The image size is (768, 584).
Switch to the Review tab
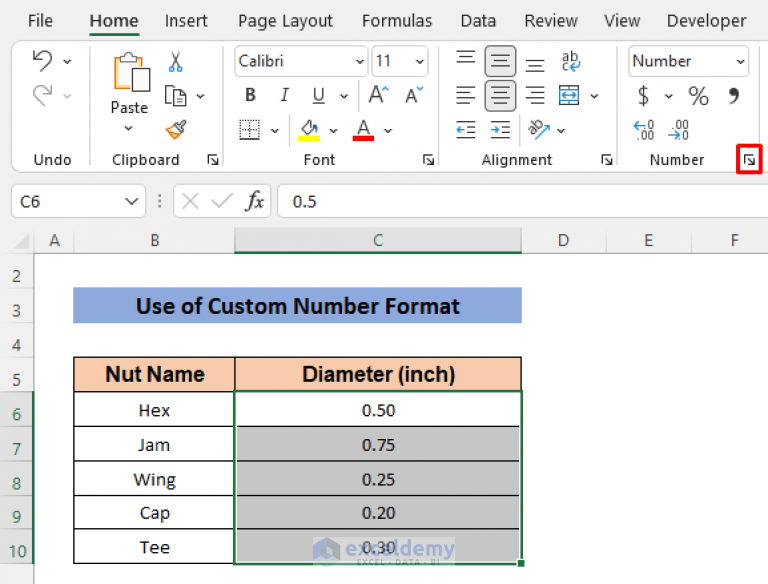551,21
